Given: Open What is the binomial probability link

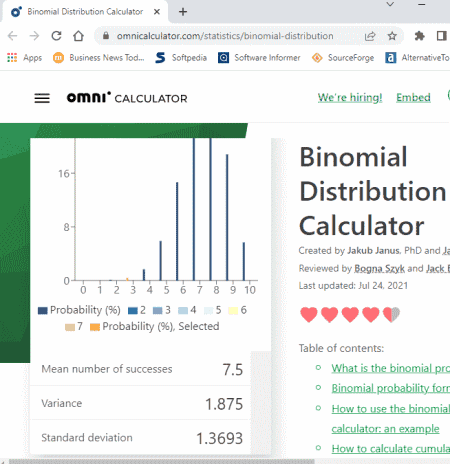Looking at the screenshot, I should (x=391, y=368).
